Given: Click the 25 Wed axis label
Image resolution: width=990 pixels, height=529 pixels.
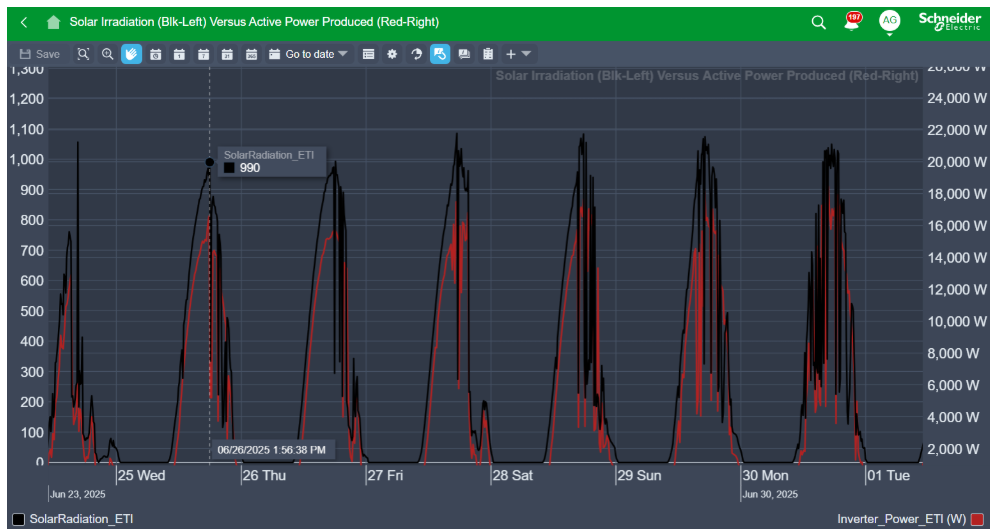Looking at the screenshot, I should (x=141, y=475).
